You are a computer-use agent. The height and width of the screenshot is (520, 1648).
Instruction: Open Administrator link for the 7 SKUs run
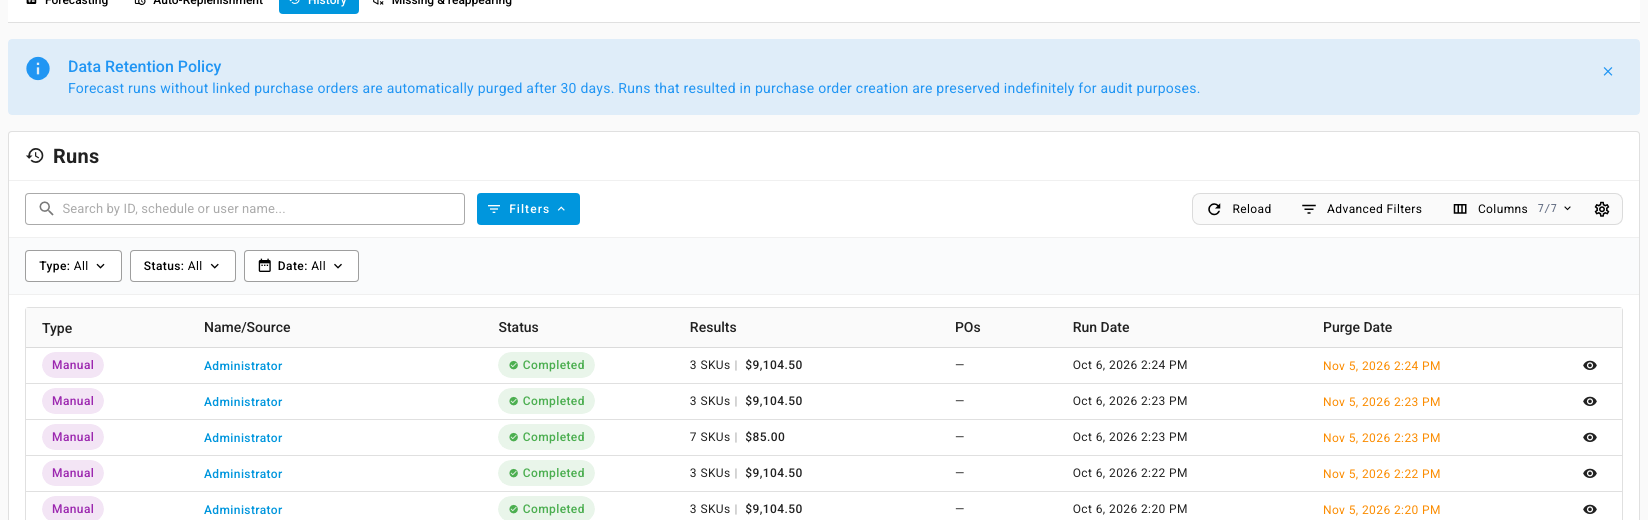click(x=243, y=438)
